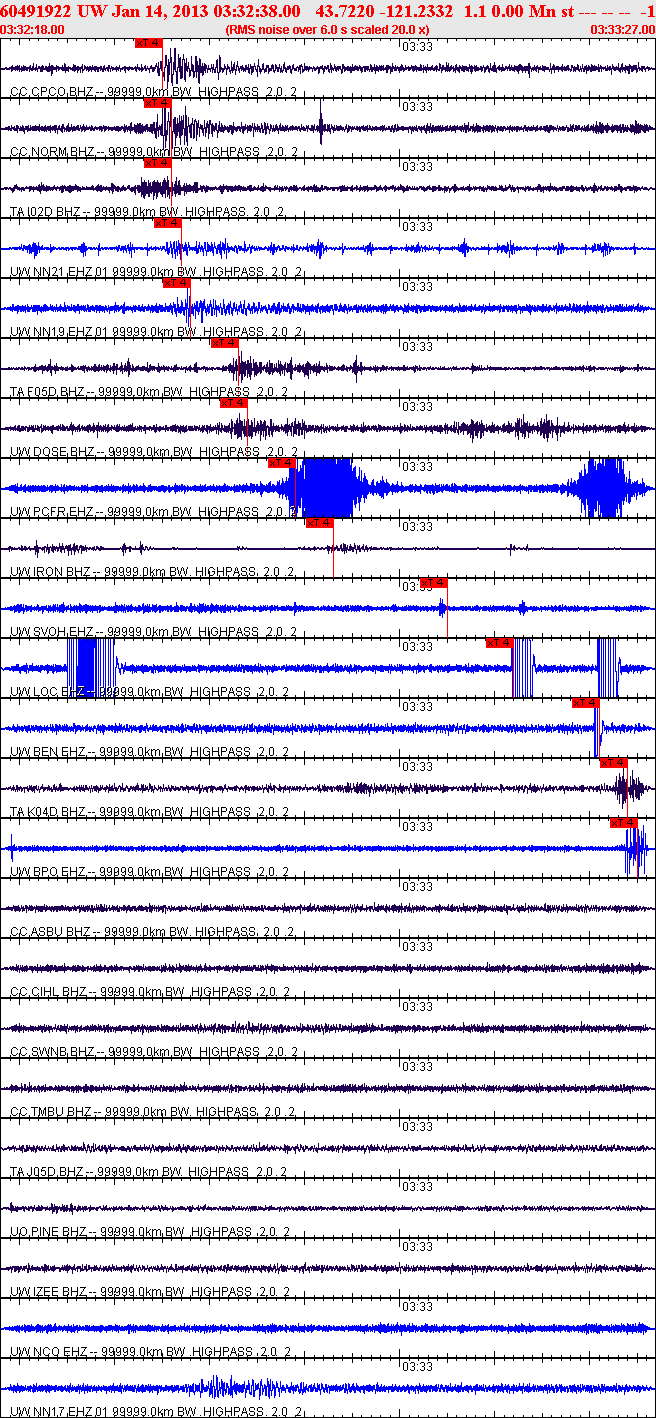
Task: Click the red pick flag on UW.IRON trace
Action: [x=320, y=523]
